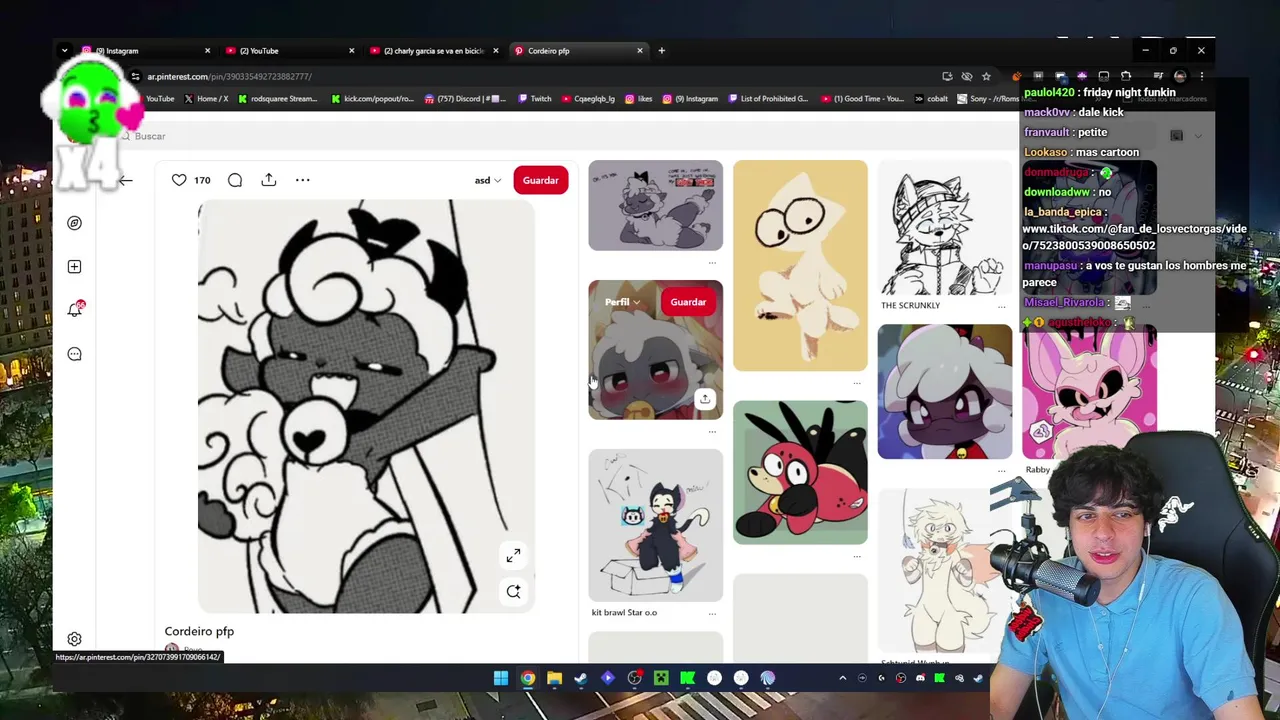Screen dimensions: 1280x720
Task: Click the Discord icon in the system tray
Action: [x=920, y=678]
